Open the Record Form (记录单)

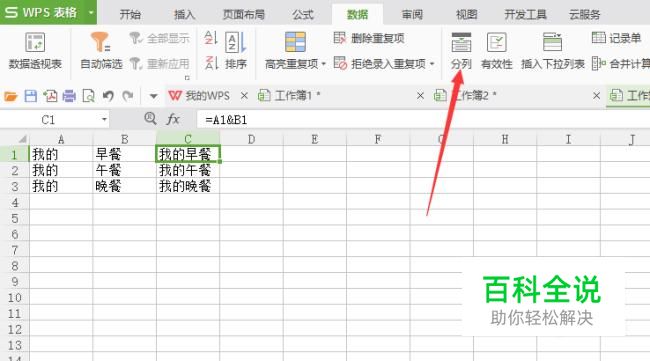[x=616, y=38]
